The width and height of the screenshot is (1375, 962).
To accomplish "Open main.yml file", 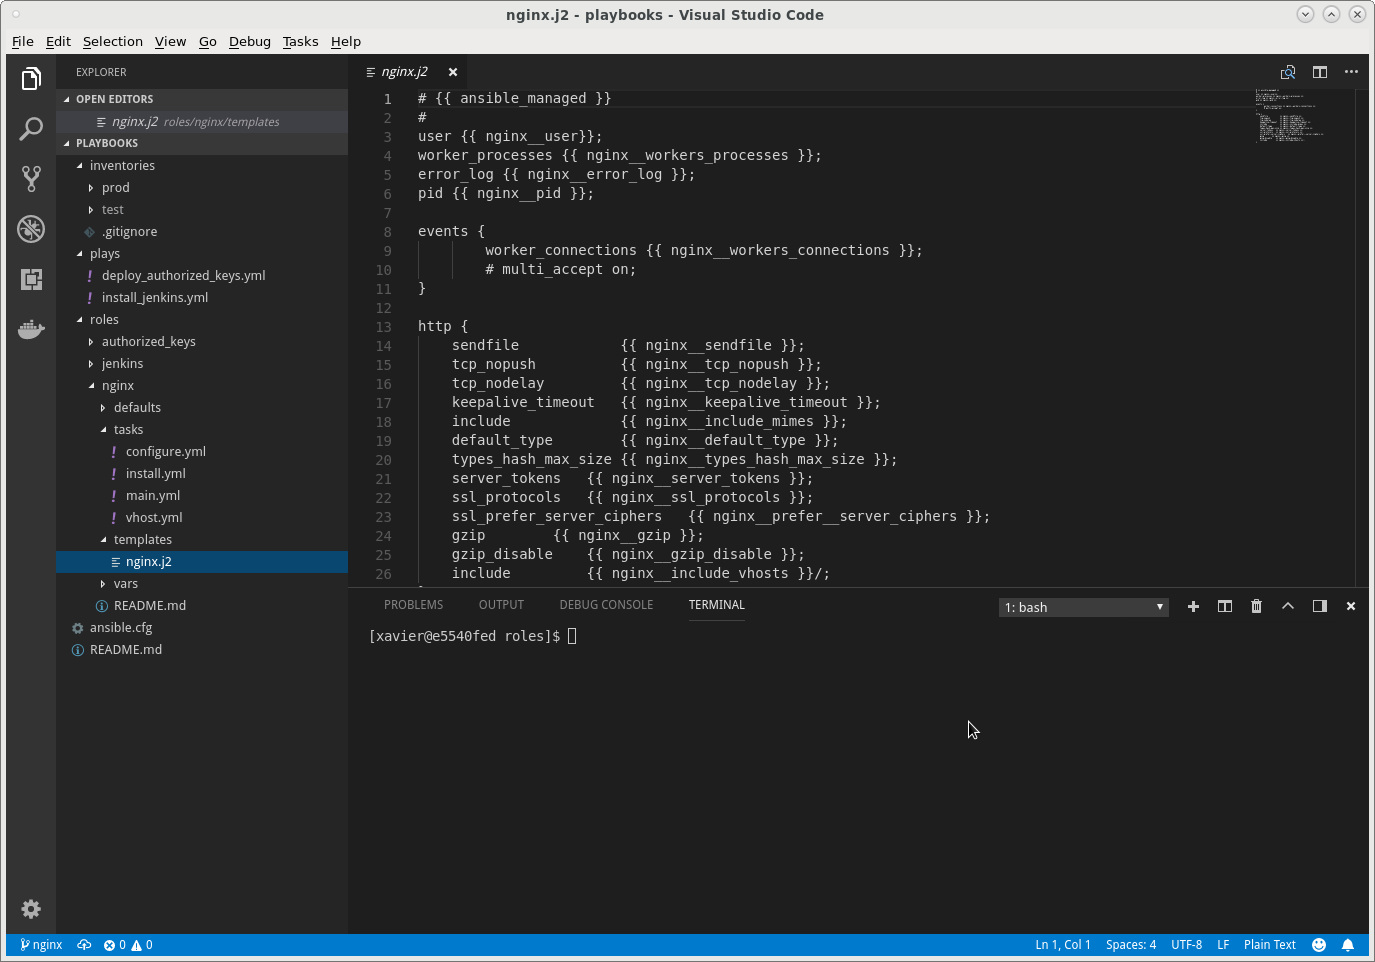I will pos(202,496).
